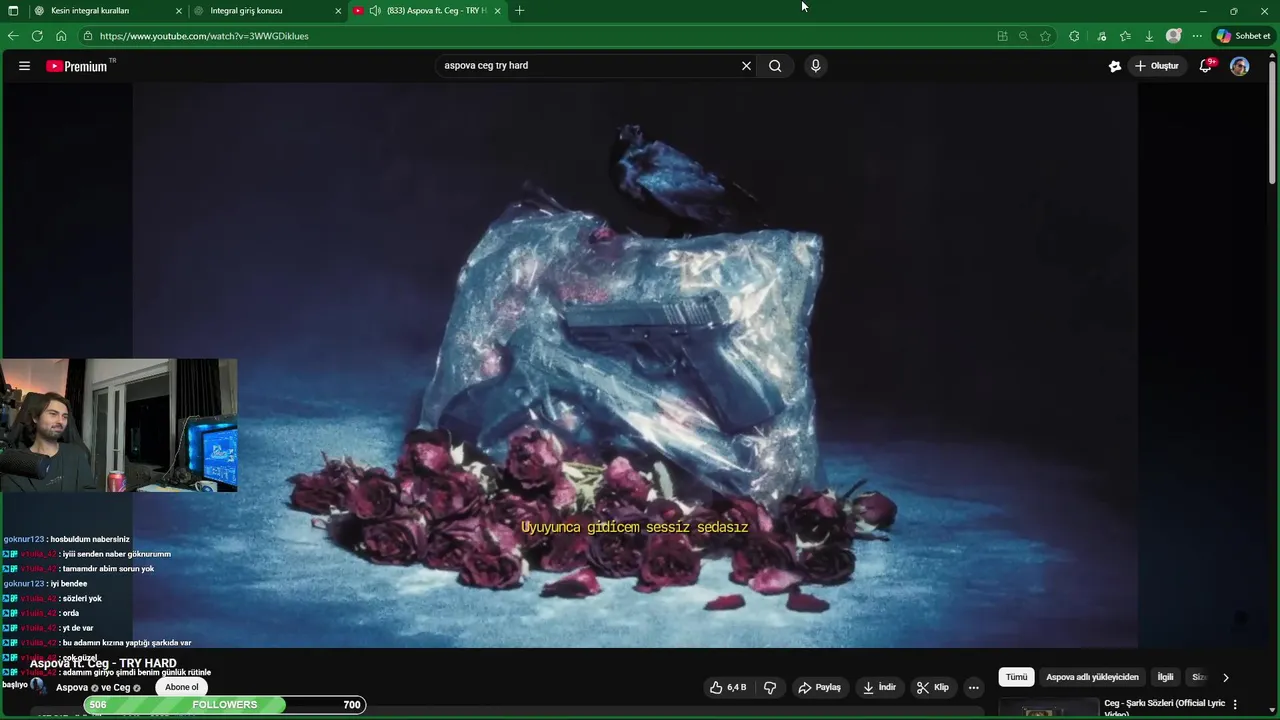Image resolution: width=1280 pixels, height=720 pixels.
Task: Open more actions three-dot menu under video
Action: (x=974, y=687)
